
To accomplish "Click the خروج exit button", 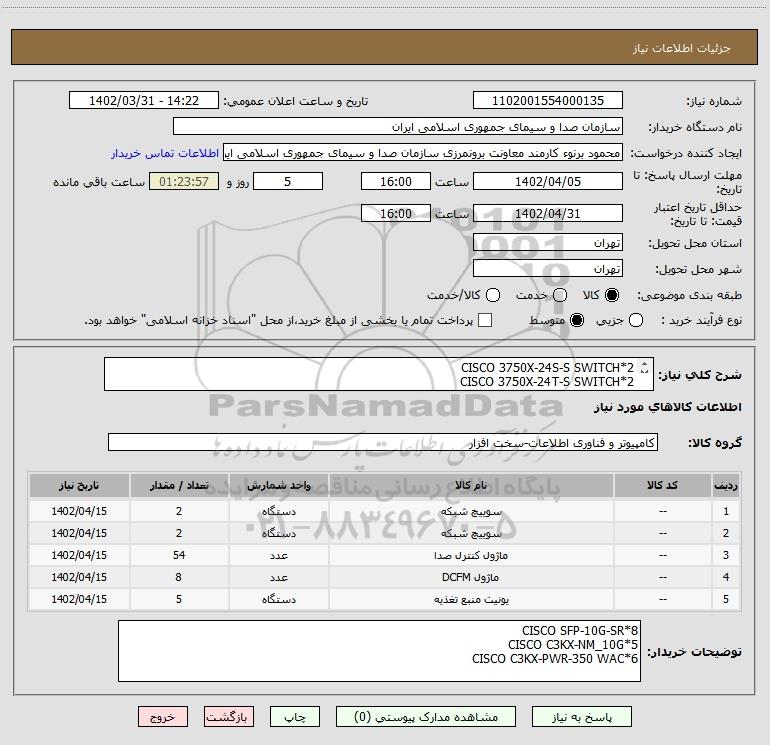I will [x=163, y=717].
